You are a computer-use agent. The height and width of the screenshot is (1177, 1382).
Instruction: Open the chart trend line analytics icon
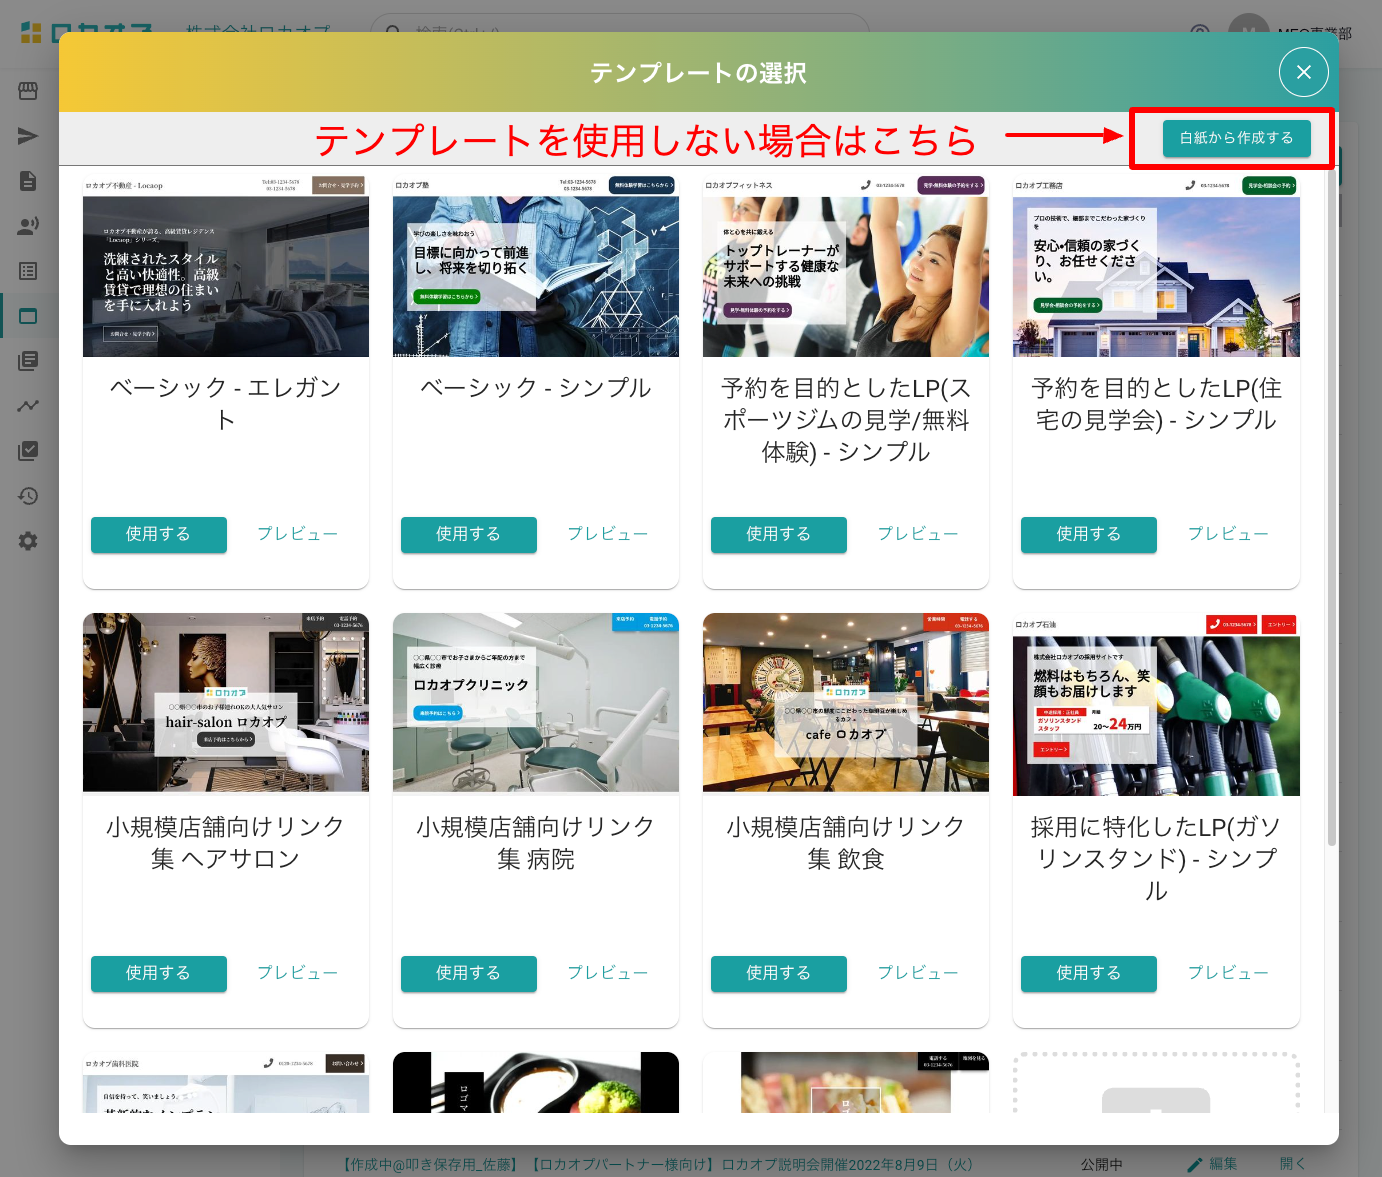click(28, 406)
